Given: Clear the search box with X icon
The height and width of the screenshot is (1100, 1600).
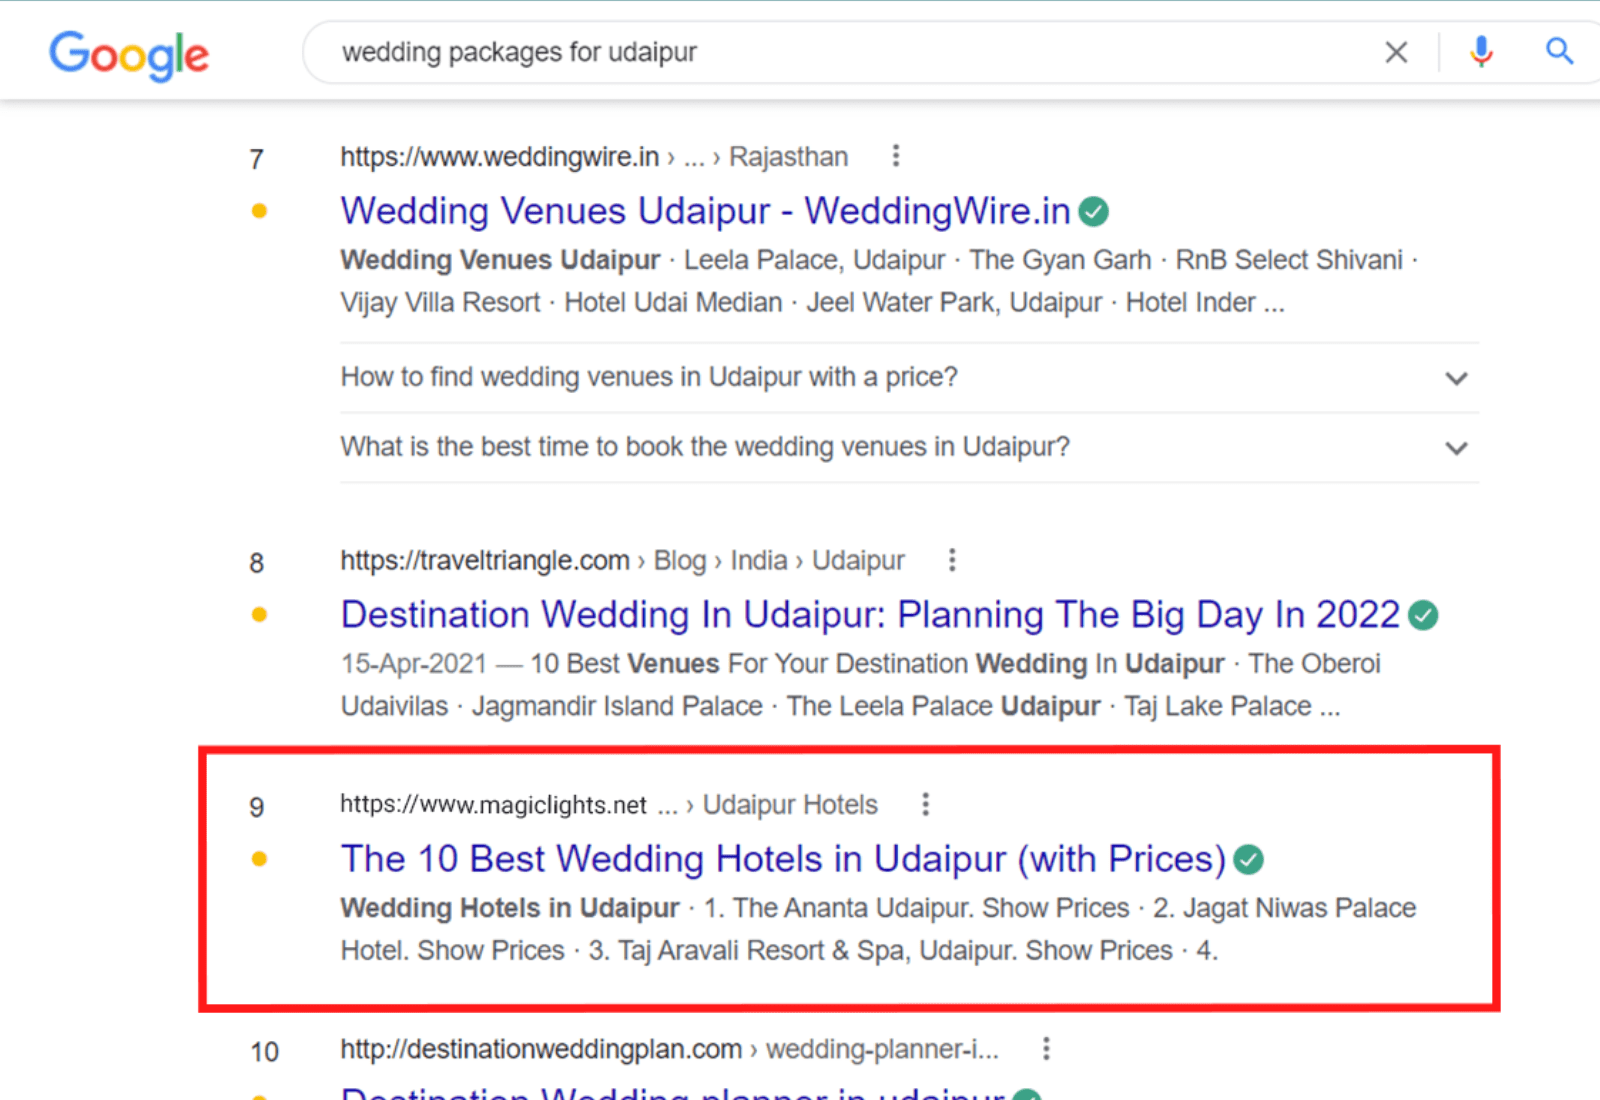Looking at the screenshot, I should pyautogui.click(x=1396, y=52).
